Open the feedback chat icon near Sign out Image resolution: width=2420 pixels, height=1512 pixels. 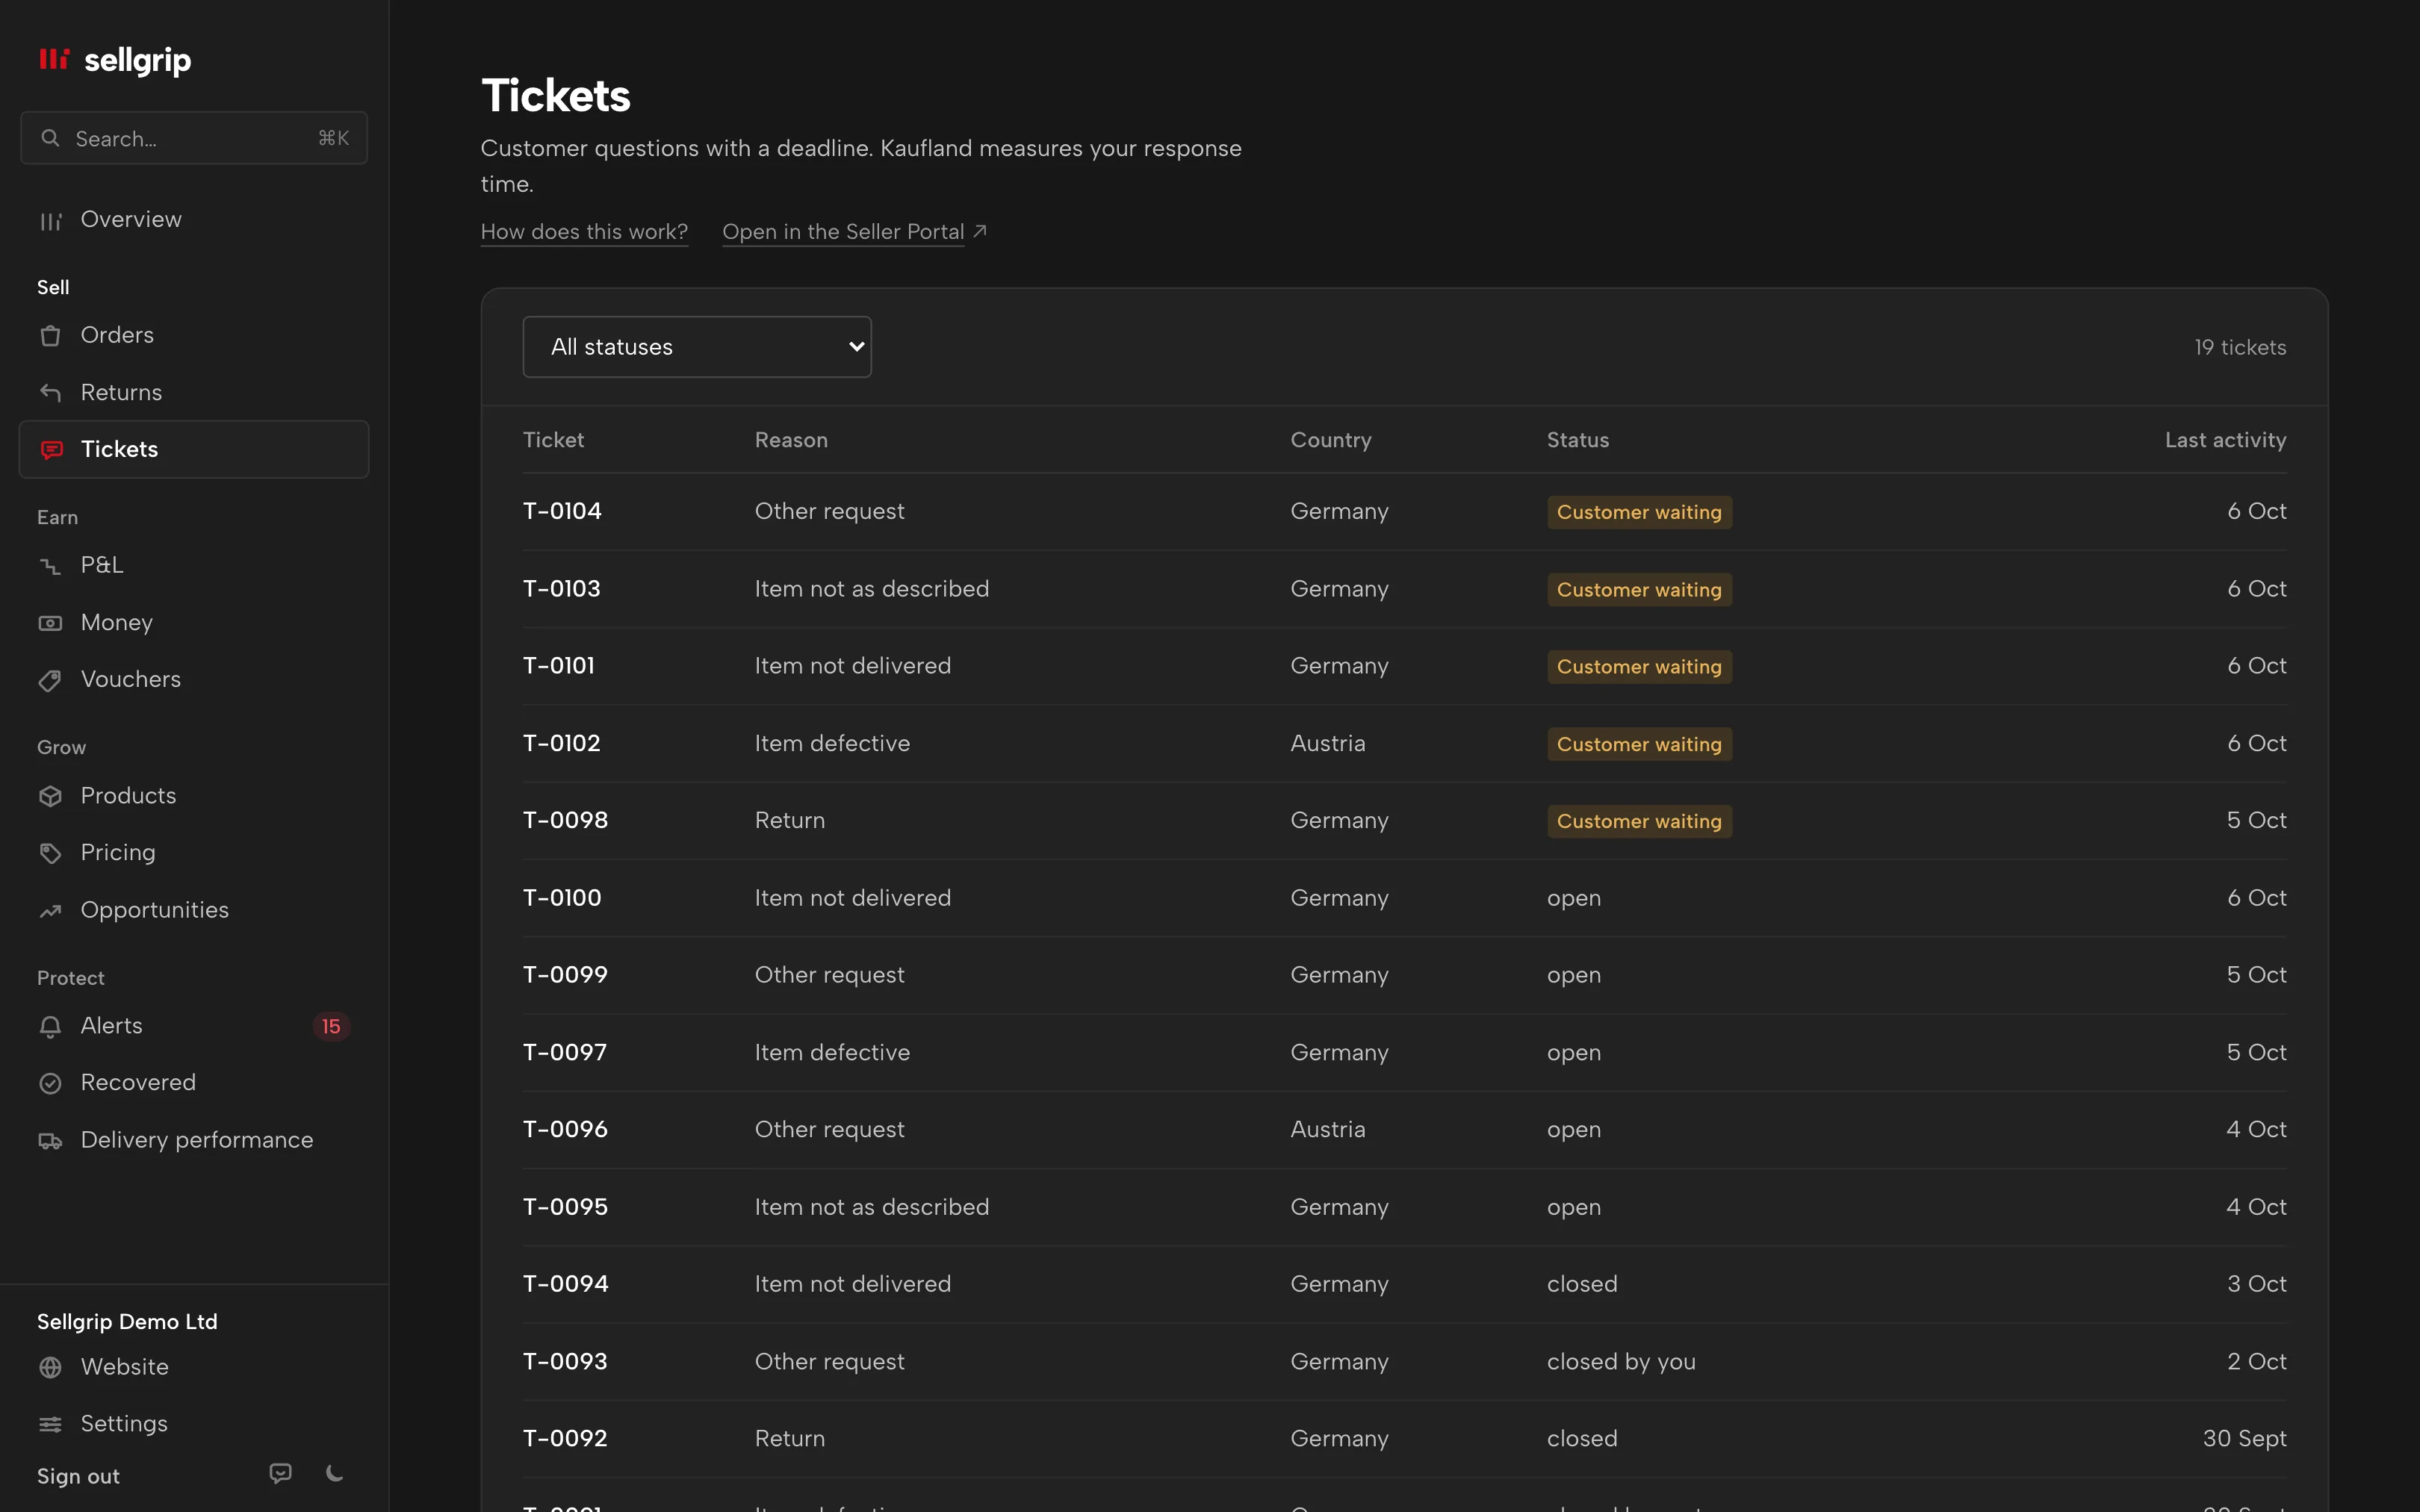click(x=281, y=1473)
